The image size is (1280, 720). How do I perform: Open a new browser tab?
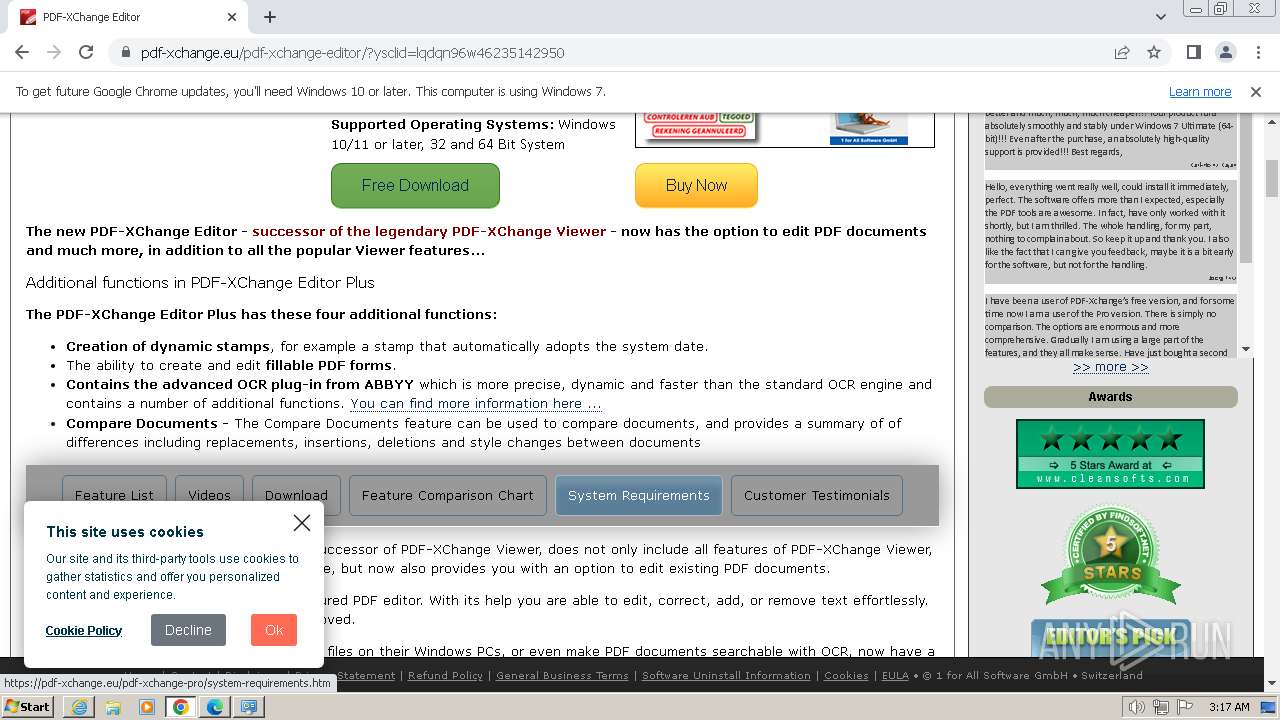pyautogui.click(x=270, y=17)
